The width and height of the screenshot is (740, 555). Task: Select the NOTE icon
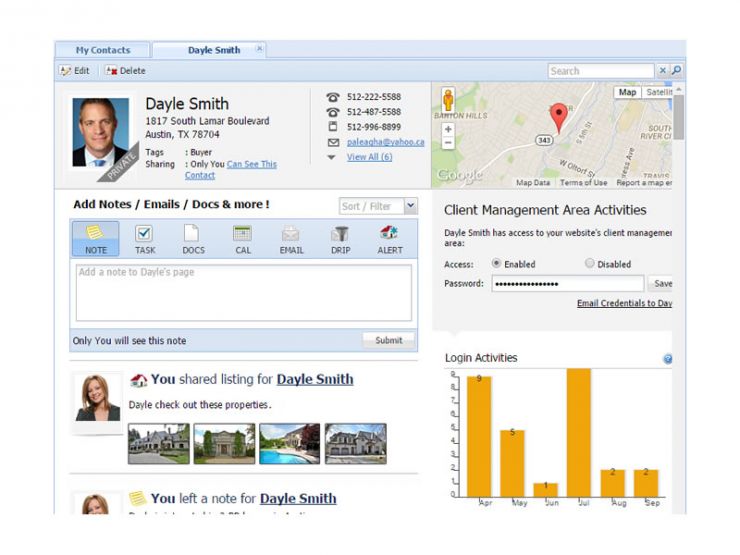[x=95, y=234]
